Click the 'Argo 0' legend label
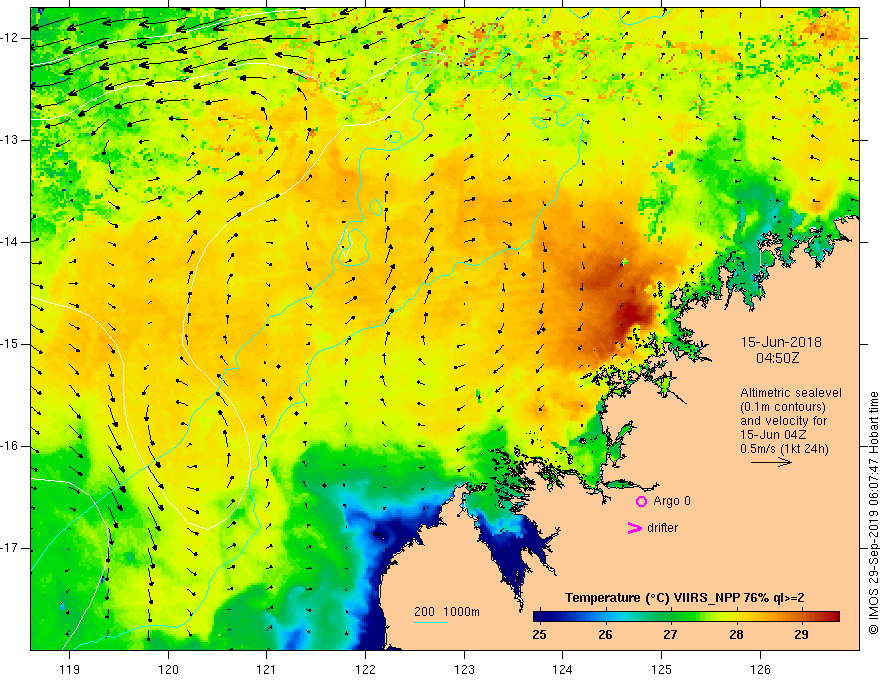Screen dimensions: 880x680 click(x=672, y=501)
